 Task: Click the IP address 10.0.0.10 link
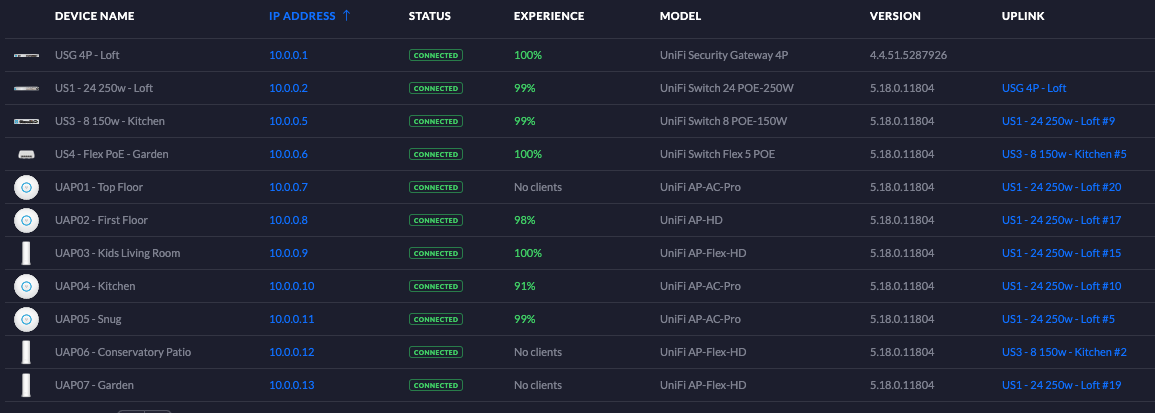point(291,286)
